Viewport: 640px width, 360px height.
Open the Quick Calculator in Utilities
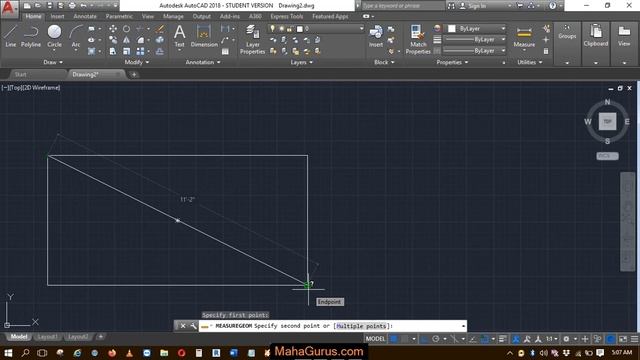coord(546,51)
